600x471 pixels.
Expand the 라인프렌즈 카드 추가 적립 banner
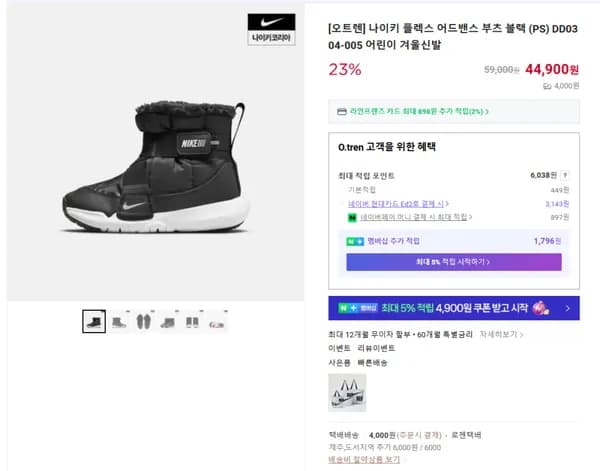coord(453,113)
